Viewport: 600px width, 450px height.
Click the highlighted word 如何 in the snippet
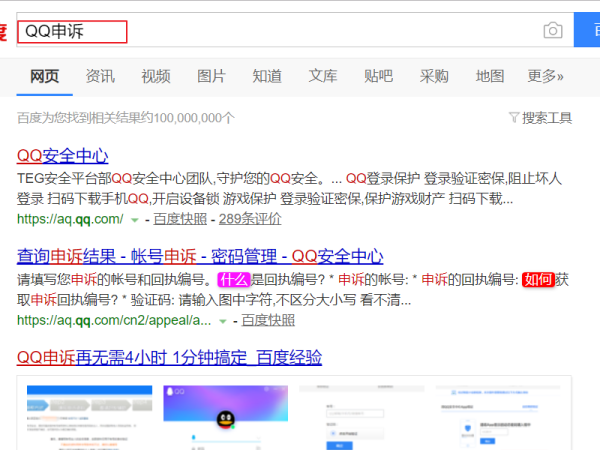[x=538, y=280]
